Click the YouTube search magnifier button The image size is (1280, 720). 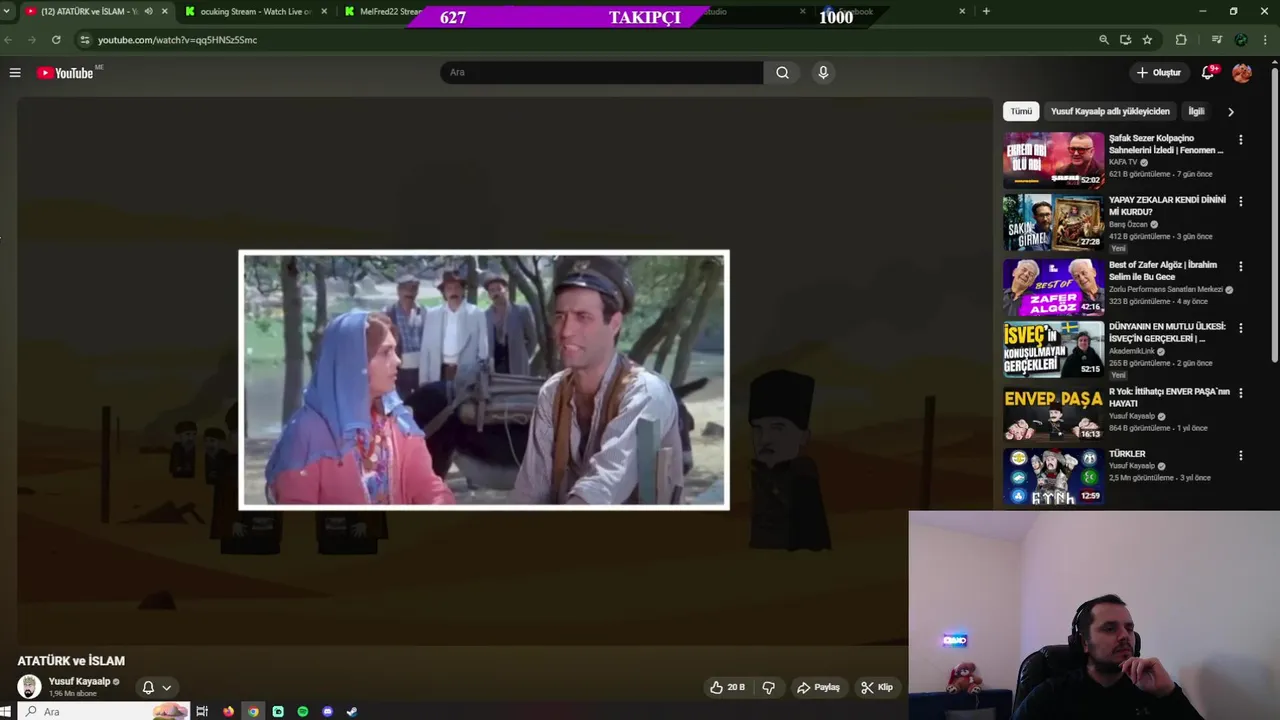click(782, 72)
